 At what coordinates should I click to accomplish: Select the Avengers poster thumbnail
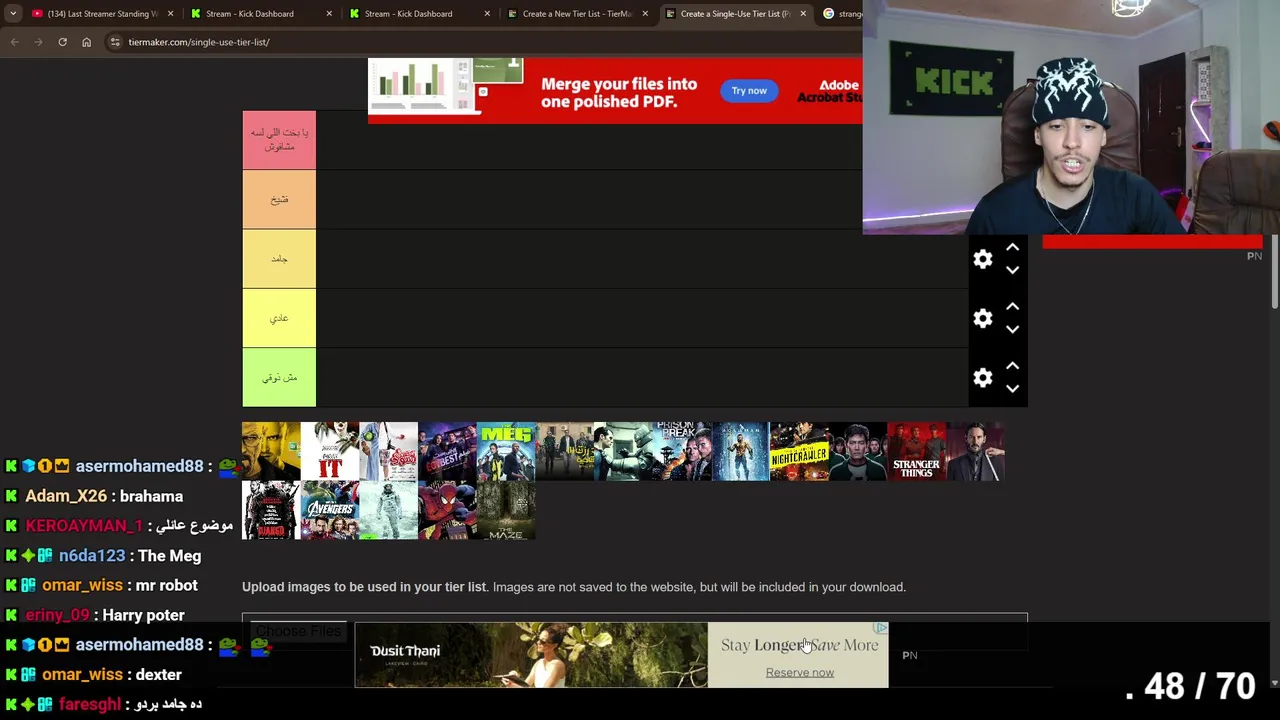pos(330,510)
